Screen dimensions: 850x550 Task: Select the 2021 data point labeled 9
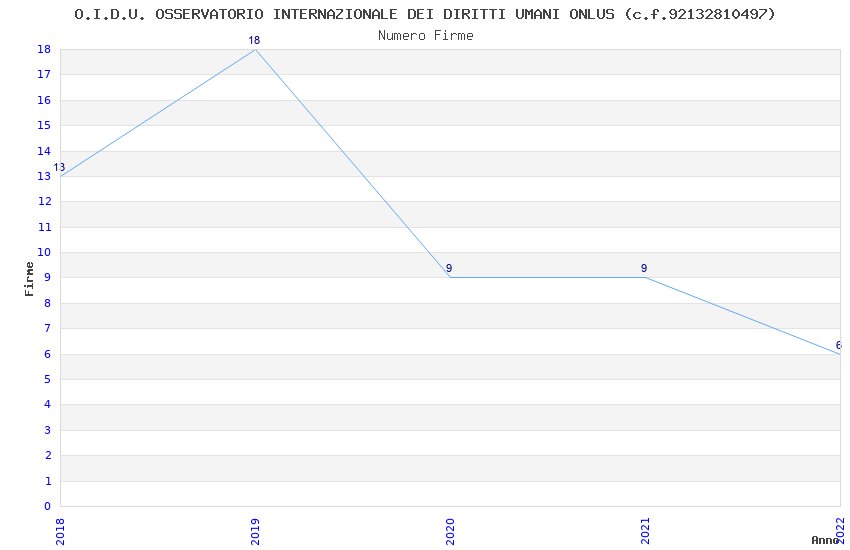coord(645,277)
